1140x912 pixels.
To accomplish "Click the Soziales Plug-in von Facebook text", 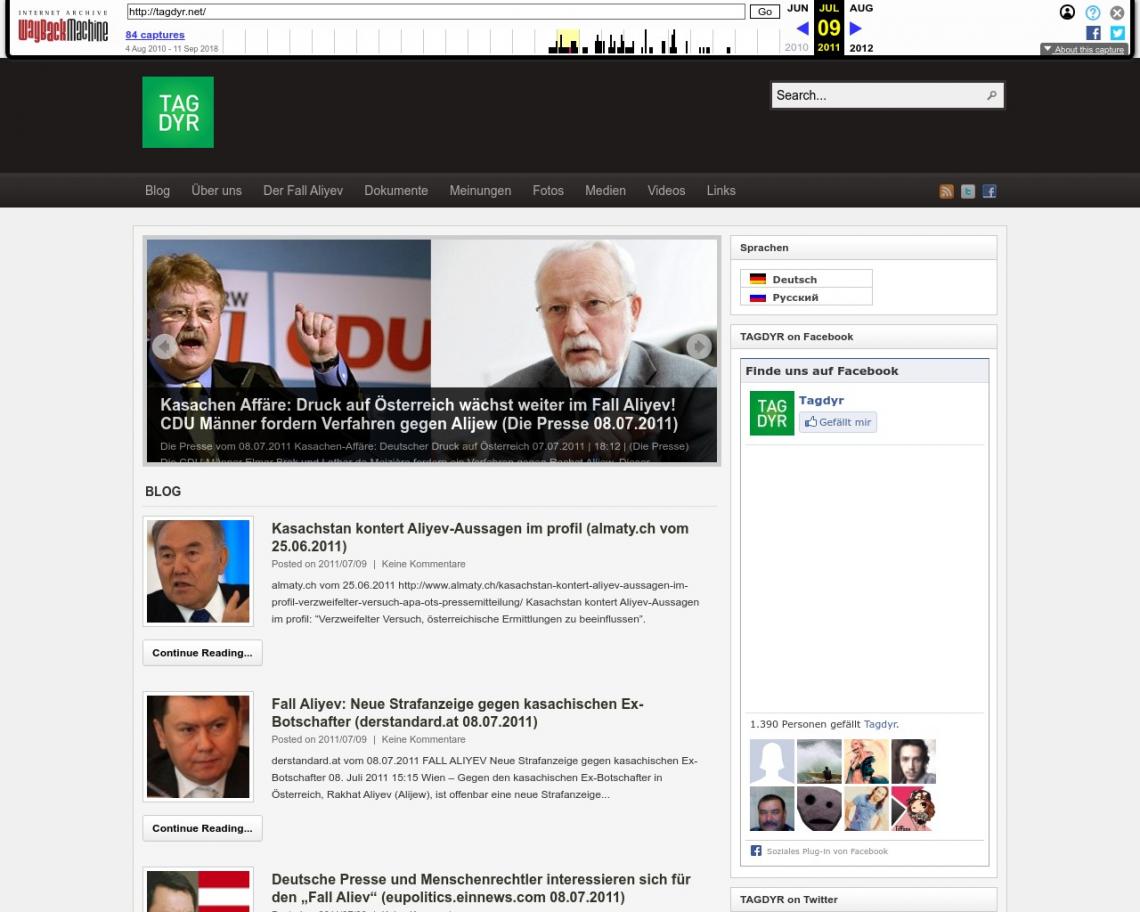I will click(827, 851).
